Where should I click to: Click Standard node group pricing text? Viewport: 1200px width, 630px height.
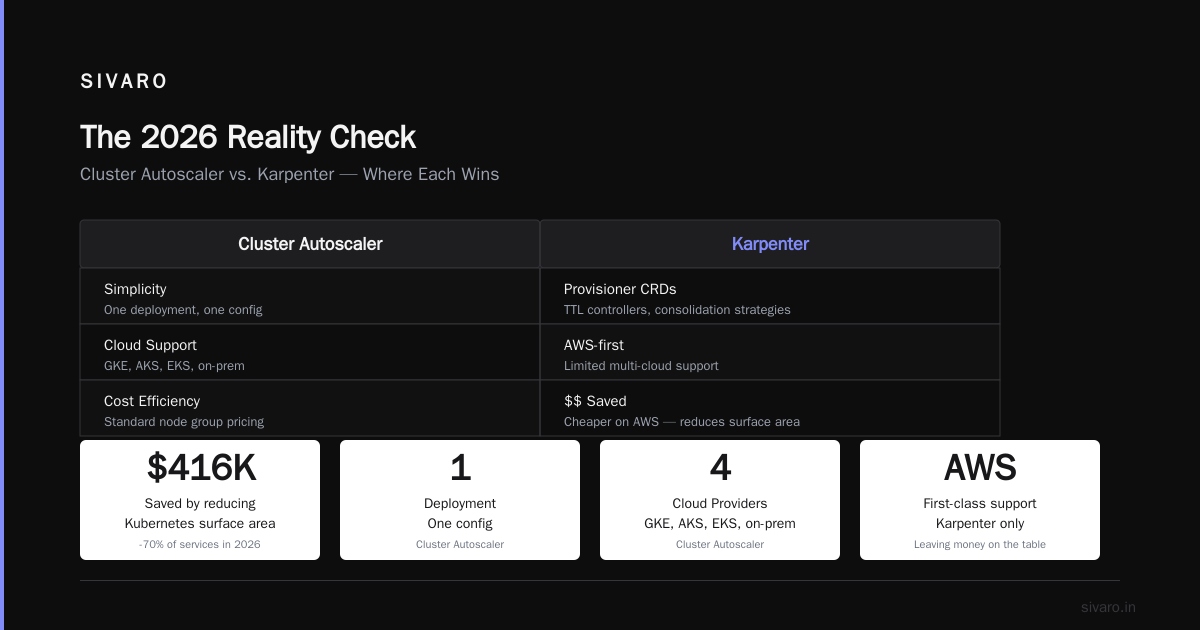click(184, 422)
